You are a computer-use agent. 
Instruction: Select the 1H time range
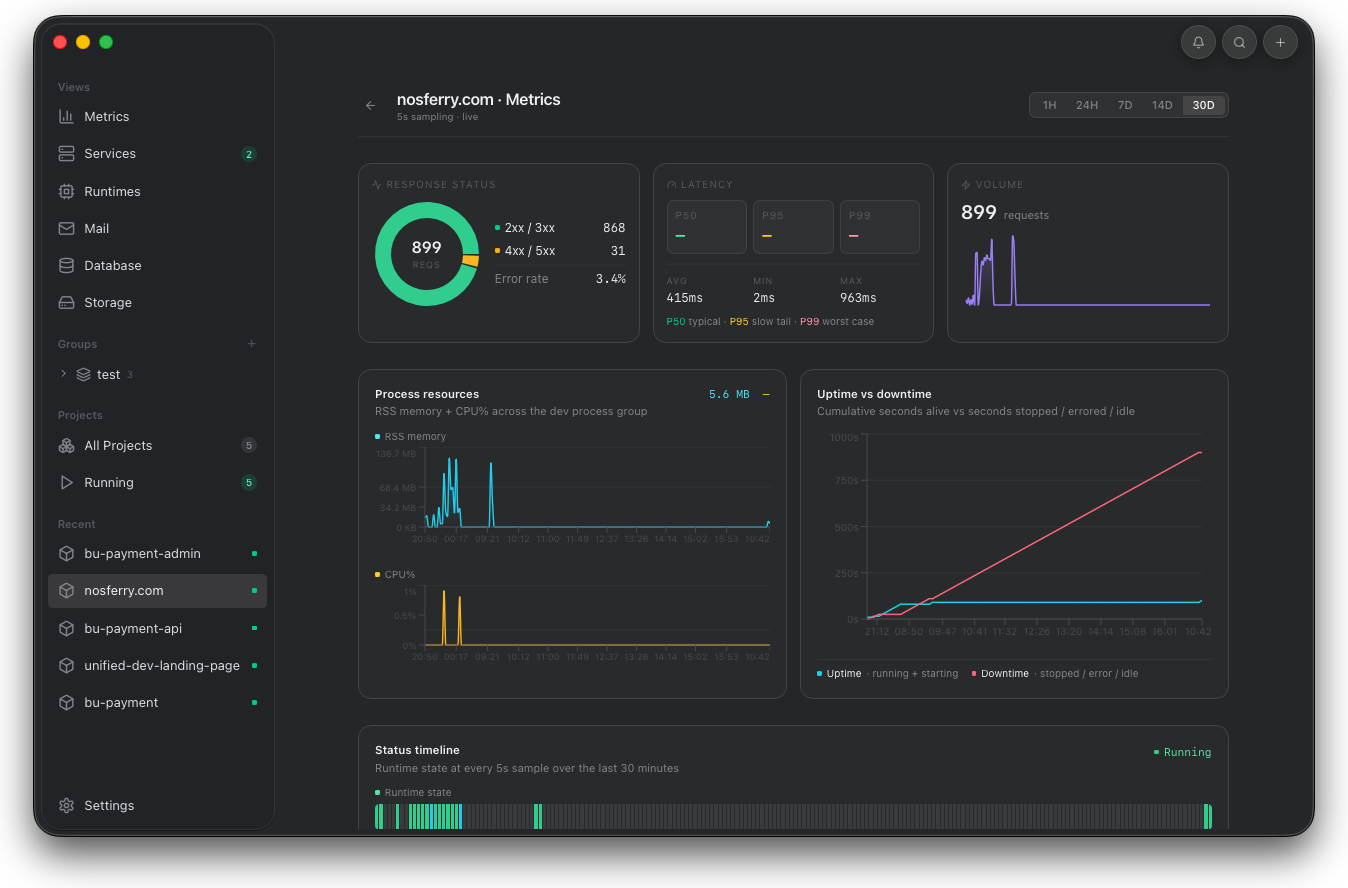[x=1049, y=105]
